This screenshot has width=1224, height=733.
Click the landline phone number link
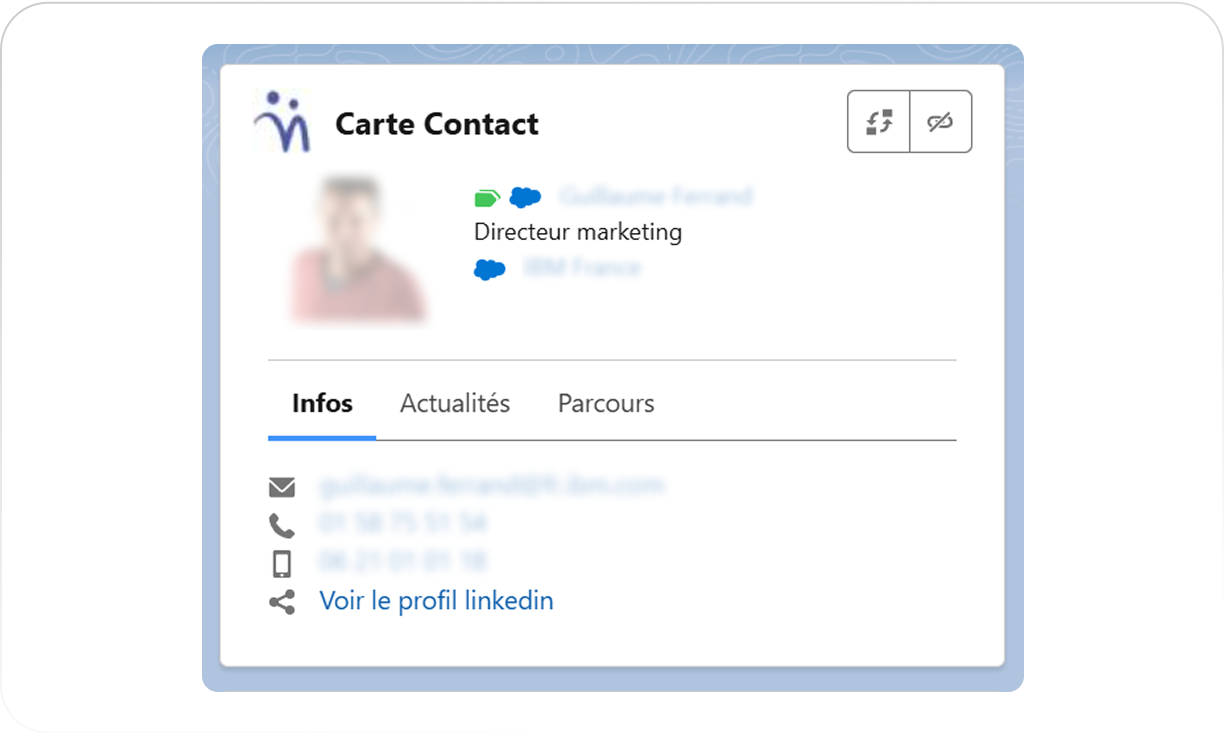pos(403,523)
